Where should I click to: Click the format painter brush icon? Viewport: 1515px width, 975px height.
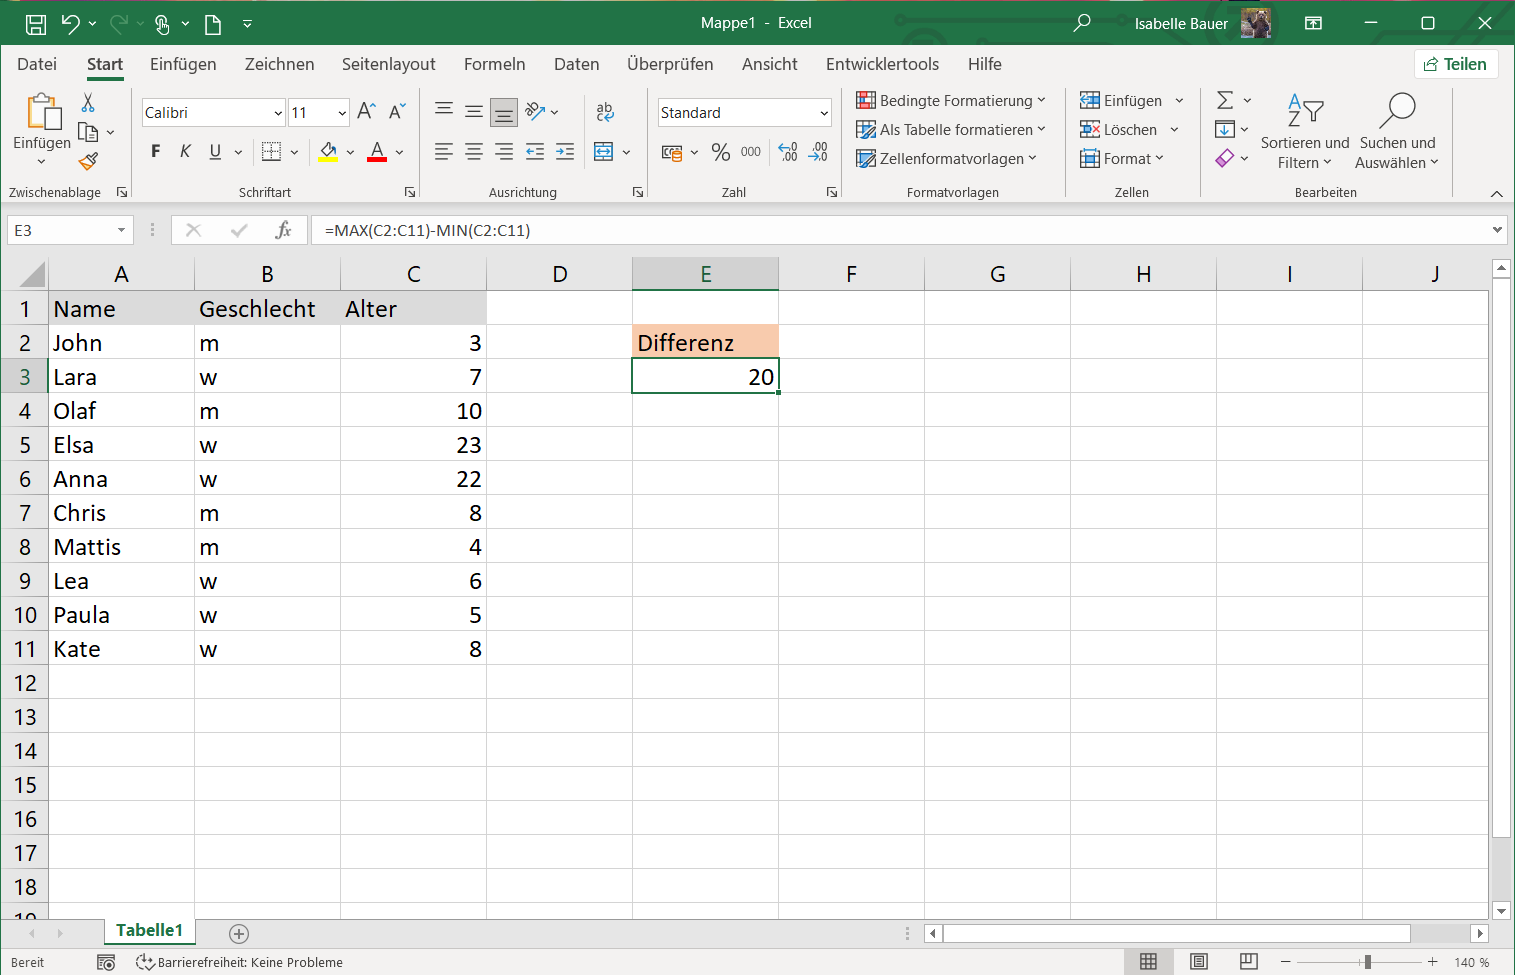88,161
